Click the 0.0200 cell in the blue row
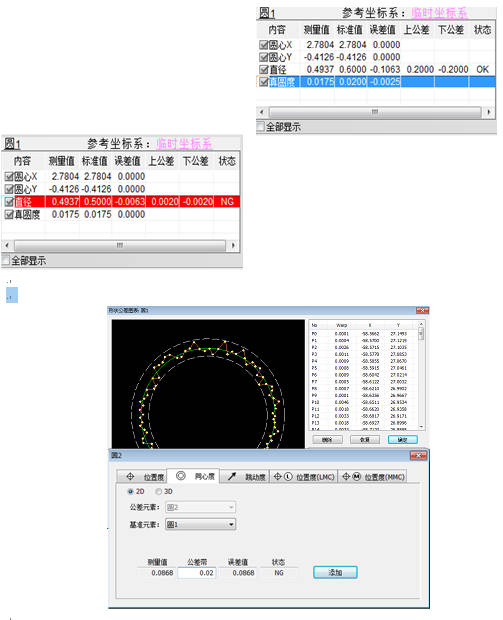 point(352,82)
